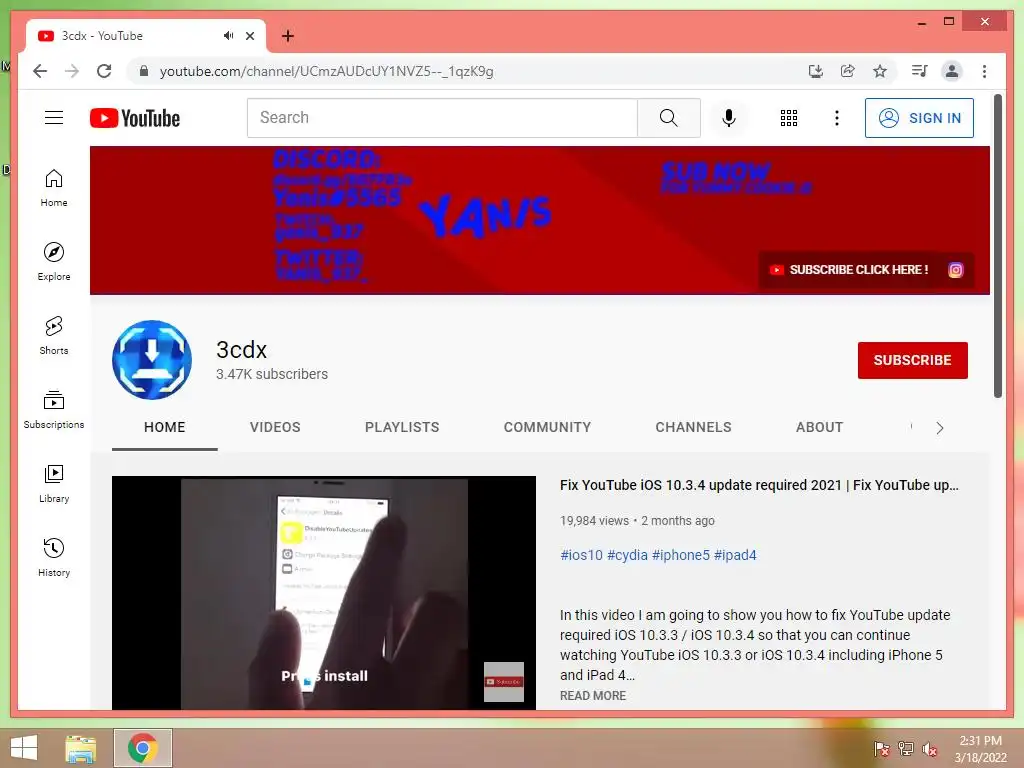The width and height of the screenshot is (1024, 768).
Task: Open a new browser tab
Action: (287, 36)
